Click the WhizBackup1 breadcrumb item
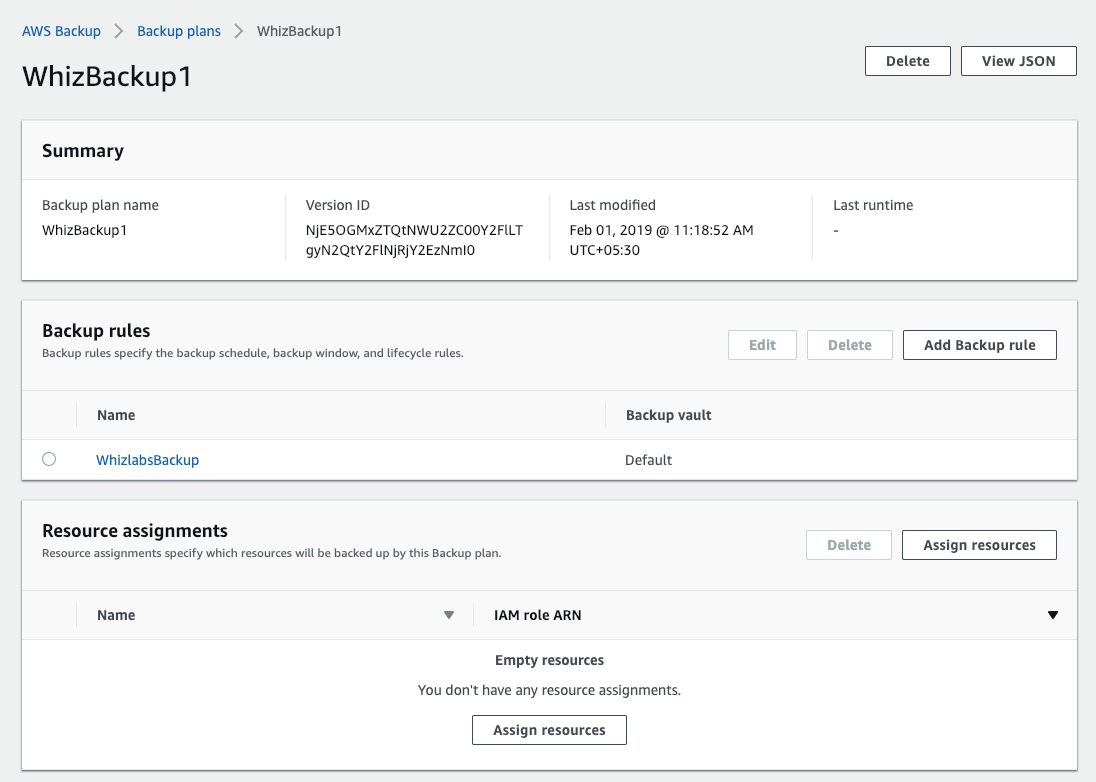The height and width of the screenshot is (782, 1096). click(299, 31)
